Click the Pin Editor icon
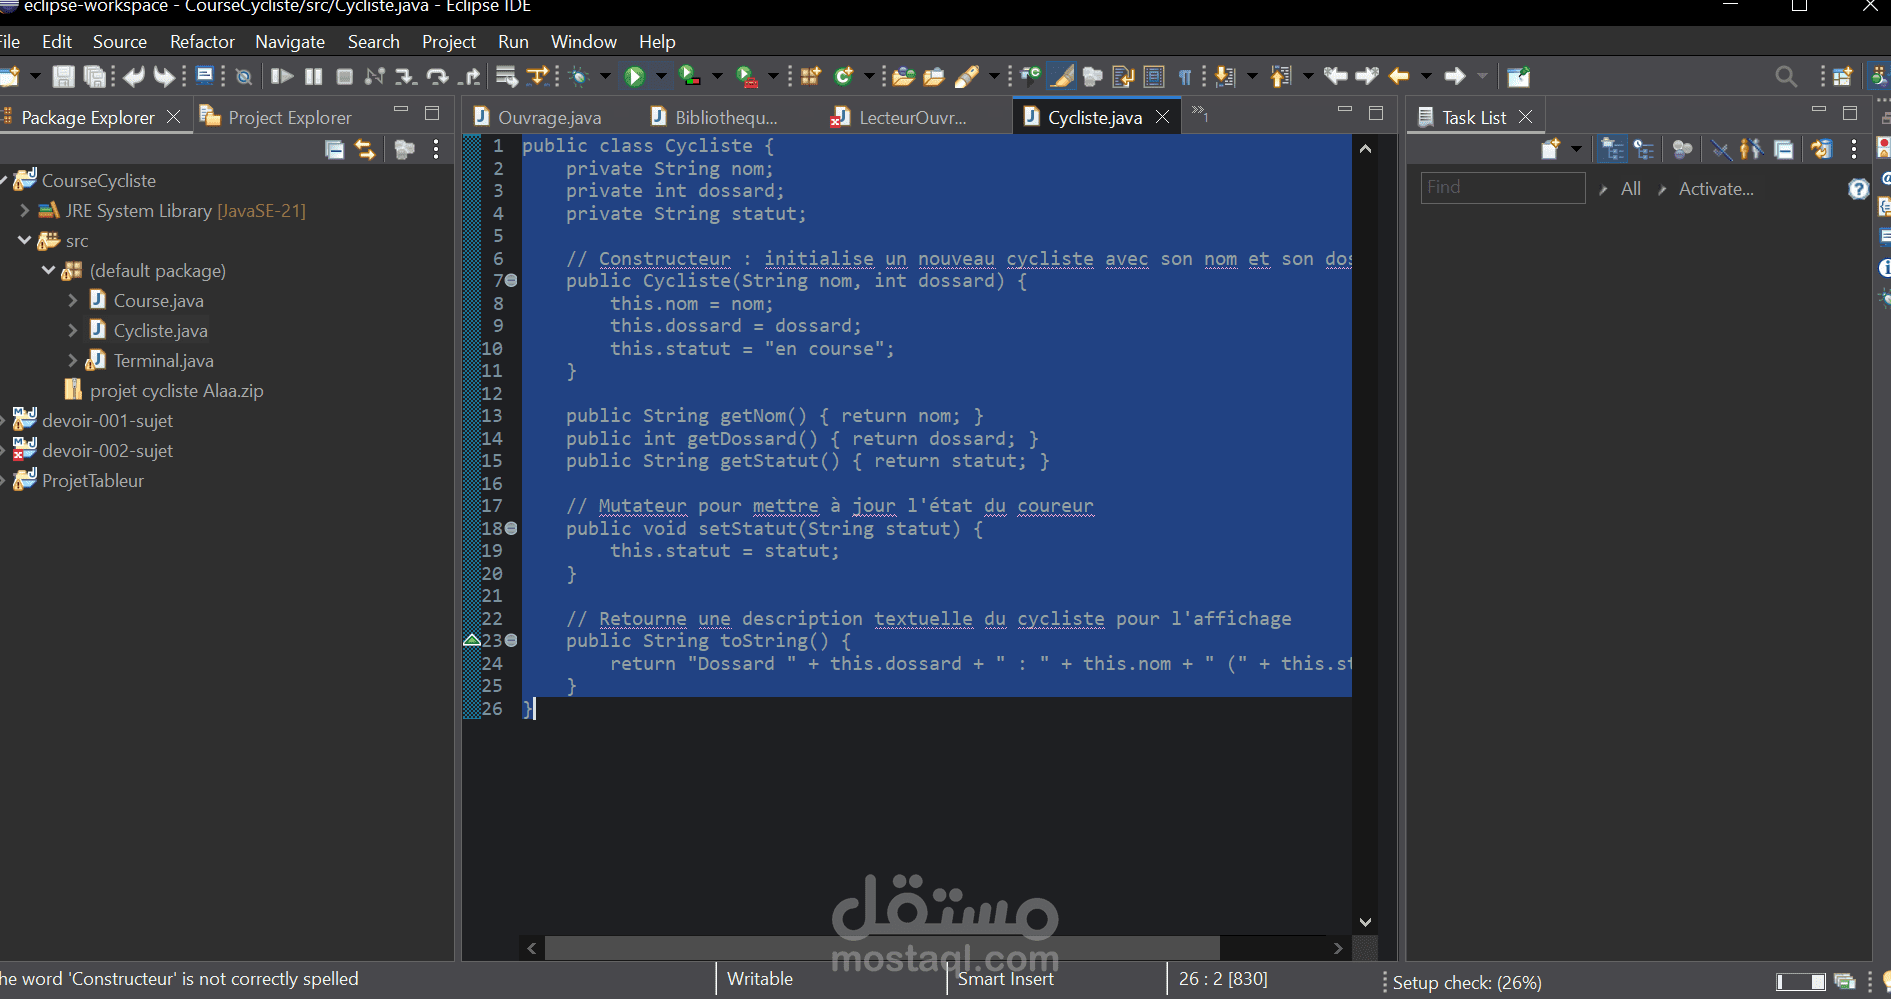The height and width of the screenshot is (999, 1891). click(x=1518, y=76)
